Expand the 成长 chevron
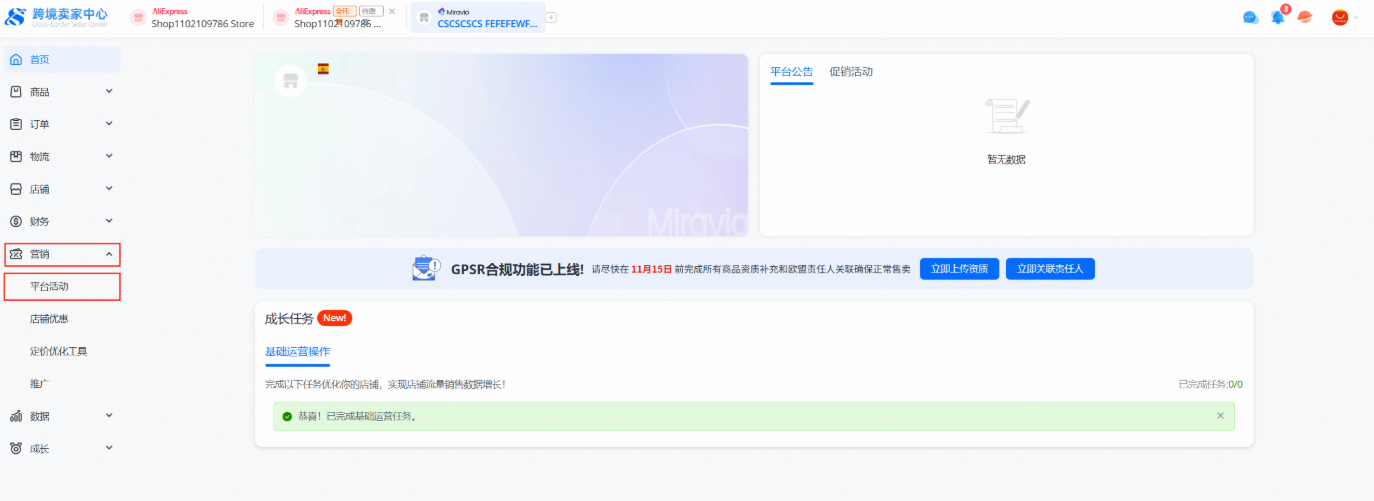1374x501 pixels. (x=109, y=448)
